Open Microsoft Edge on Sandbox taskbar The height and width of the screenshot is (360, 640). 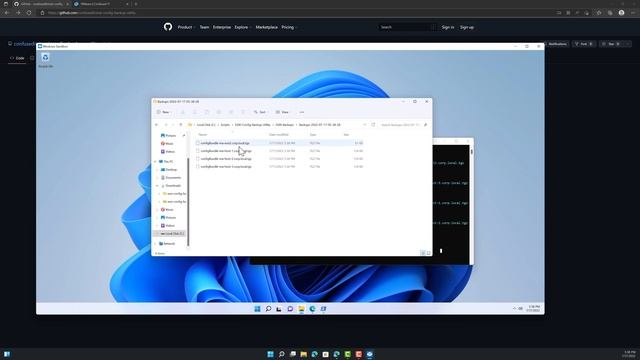click(312, 309)
